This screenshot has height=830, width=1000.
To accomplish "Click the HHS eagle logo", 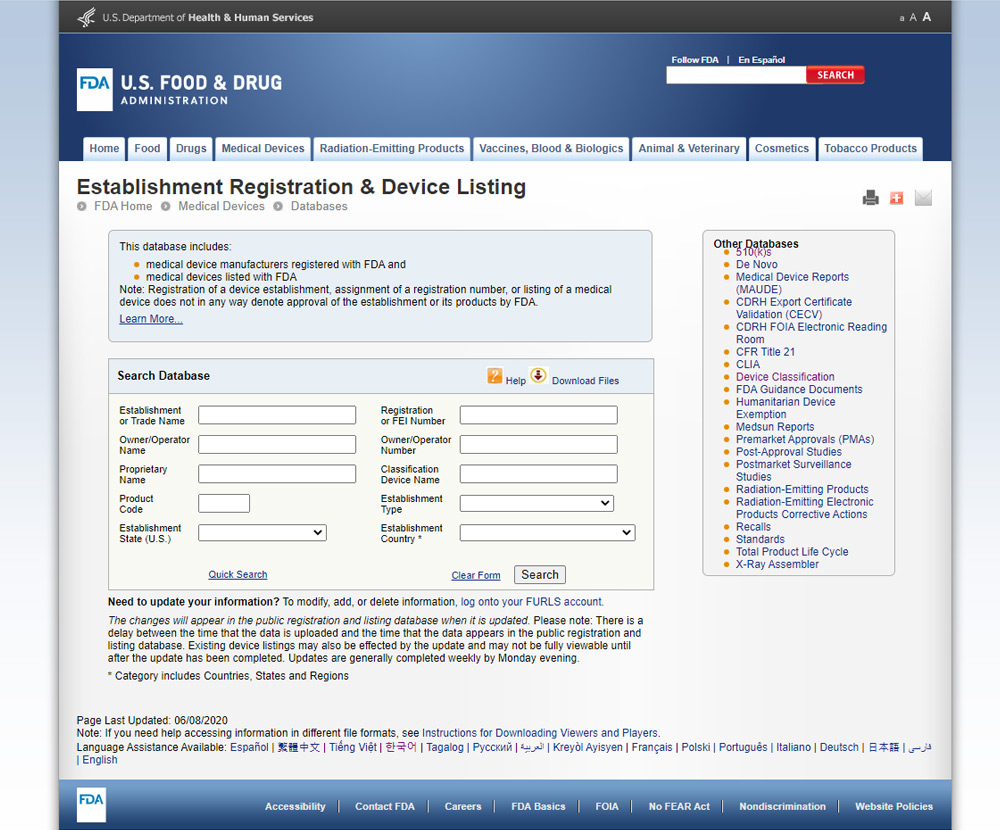I will (x=87, y=17).
